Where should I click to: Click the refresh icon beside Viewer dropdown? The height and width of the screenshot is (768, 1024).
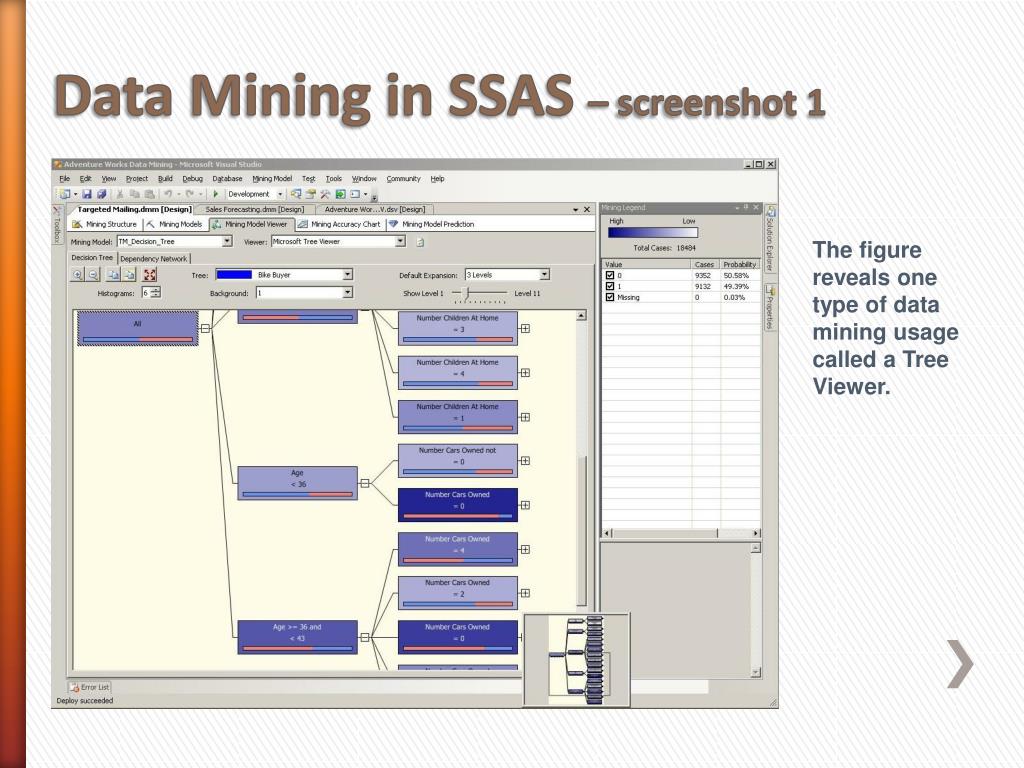point(420,242)
